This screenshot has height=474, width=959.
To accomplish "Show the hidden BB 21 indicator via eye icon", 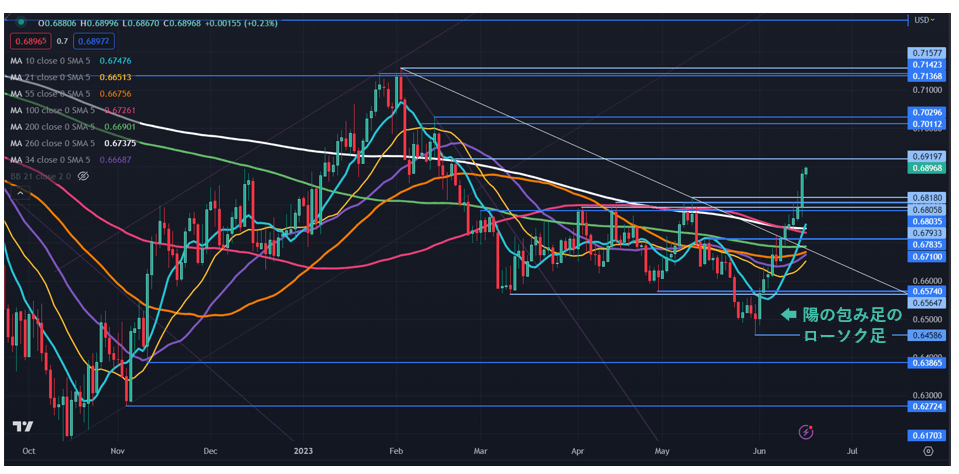I will pos(84,176).
